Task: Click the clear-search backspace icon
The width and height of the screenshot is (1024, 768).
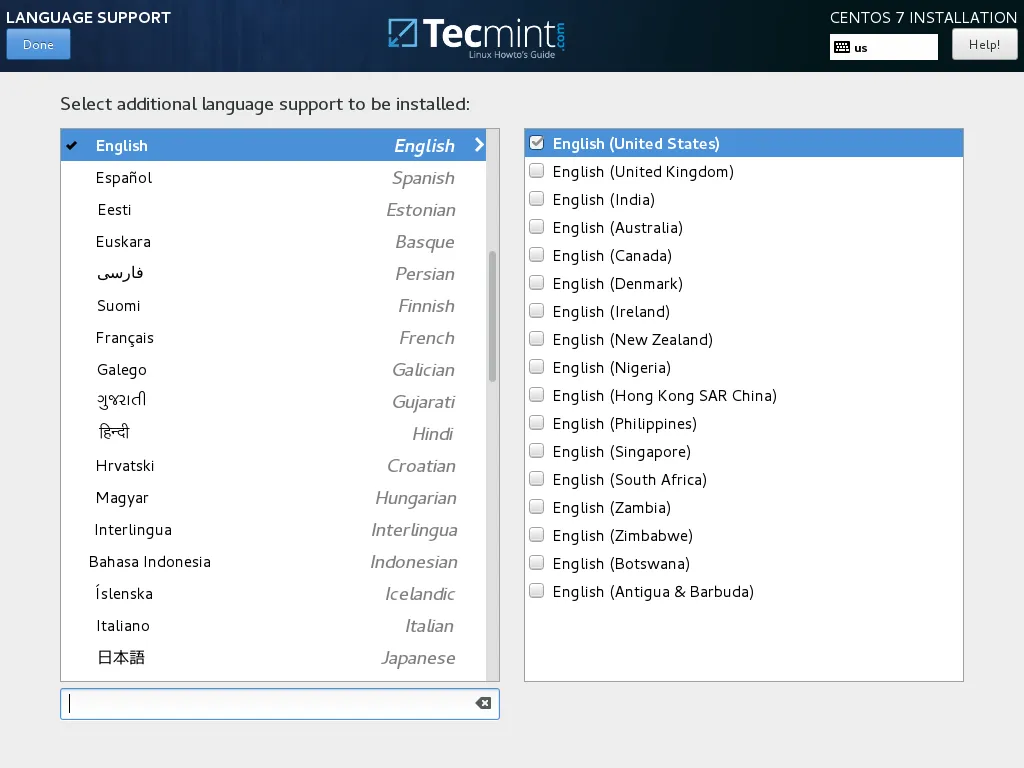Action: click(484, 703)
